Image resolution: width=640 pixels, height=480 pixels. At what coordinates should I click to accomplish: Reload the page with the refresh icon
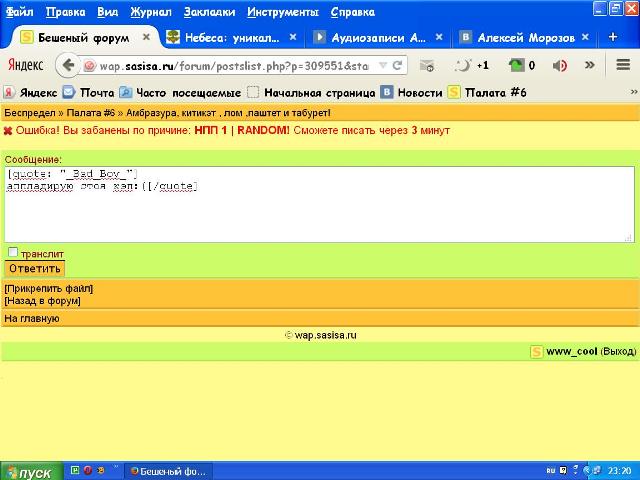tap(398, 65)
